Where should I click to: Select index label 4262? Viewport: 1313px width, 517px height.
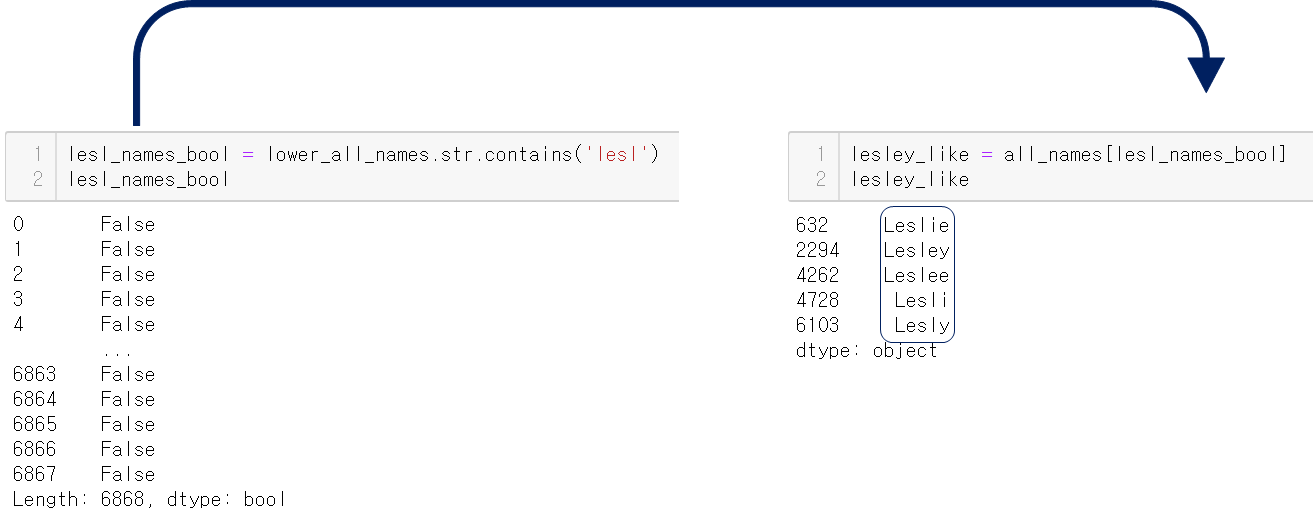818,275
